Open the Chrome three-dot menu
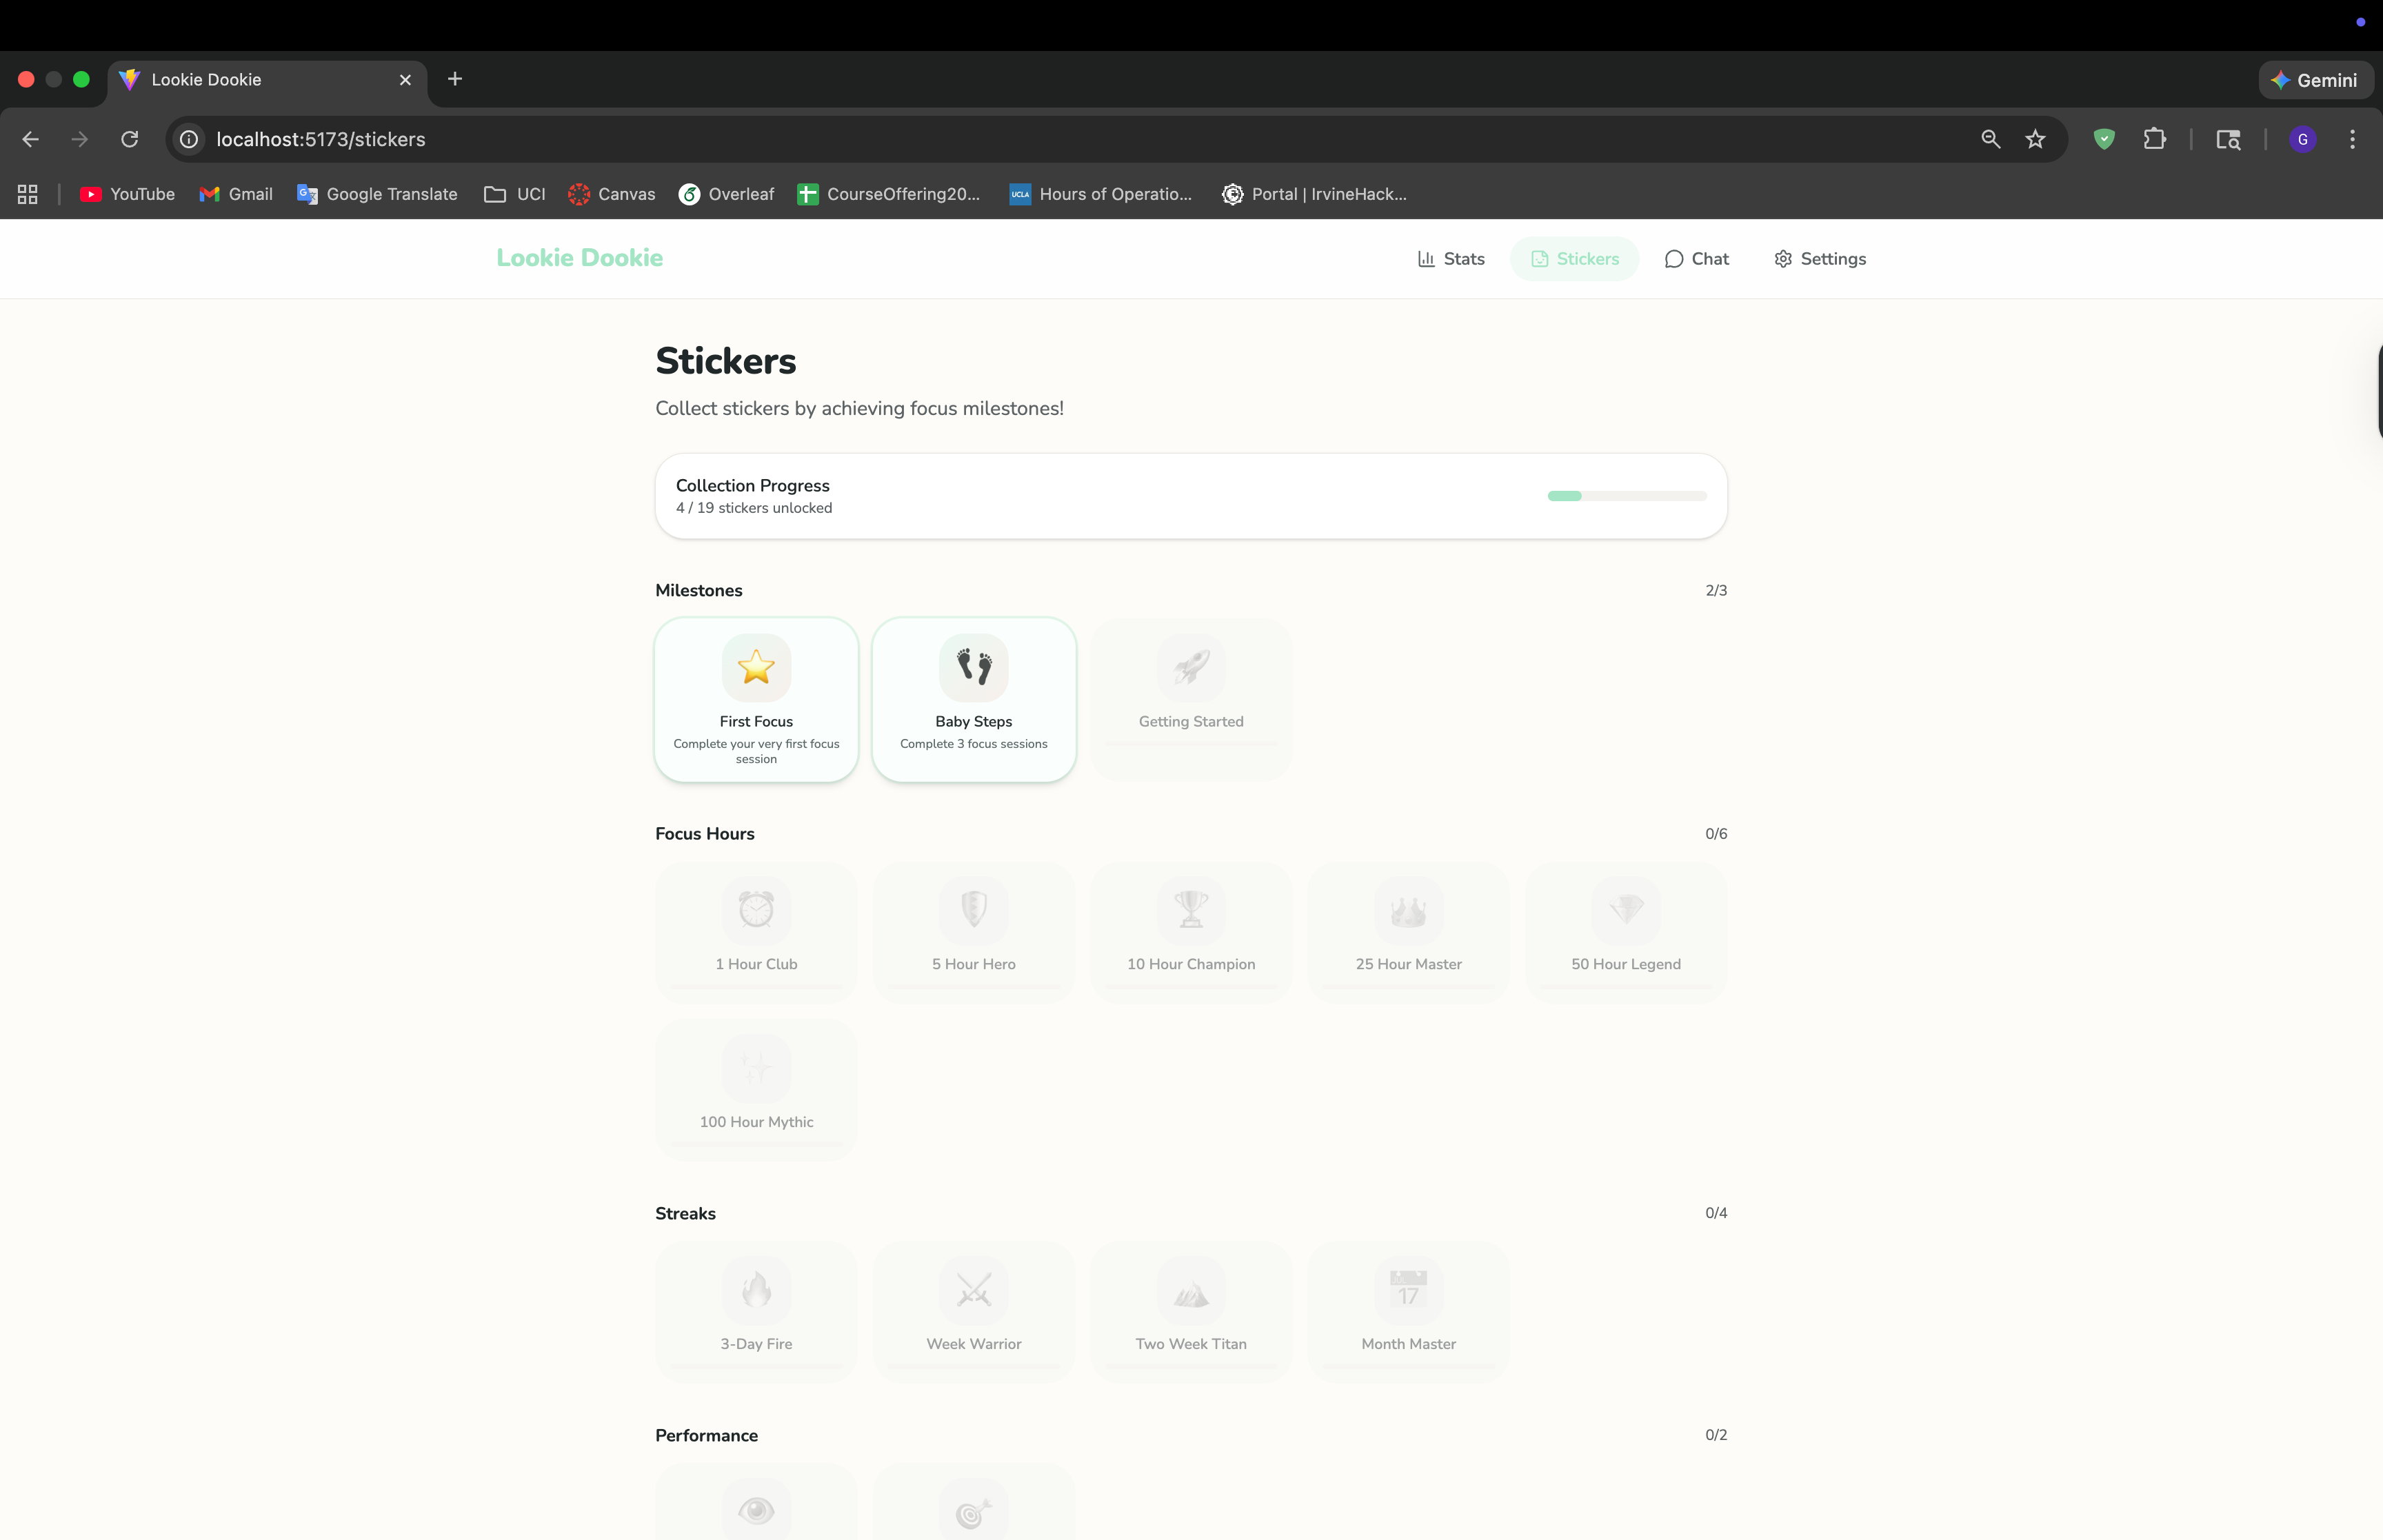The image size is (2383, 1540). coord(2352,139)
